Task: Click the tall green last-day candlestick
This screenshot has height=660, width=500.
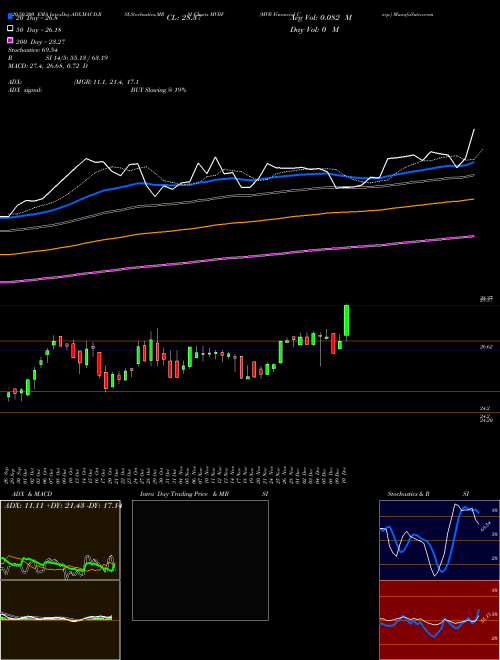Action: [x=347, y=321]
